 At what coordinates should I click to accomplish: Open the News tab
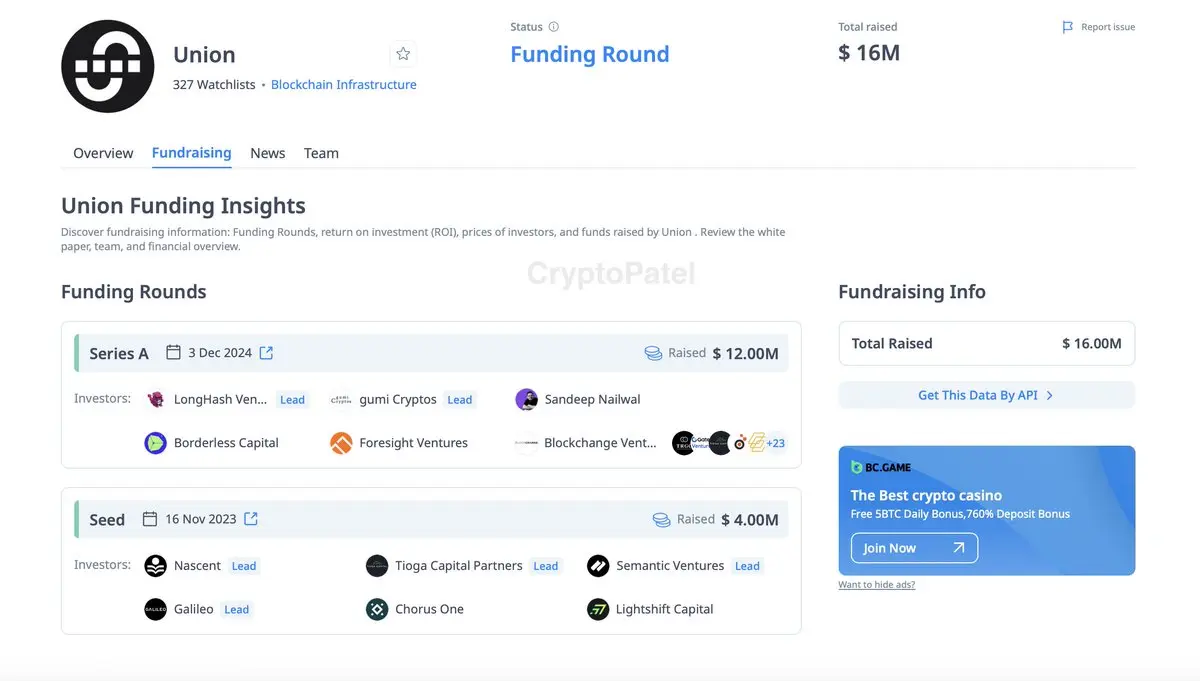(267, 153)
